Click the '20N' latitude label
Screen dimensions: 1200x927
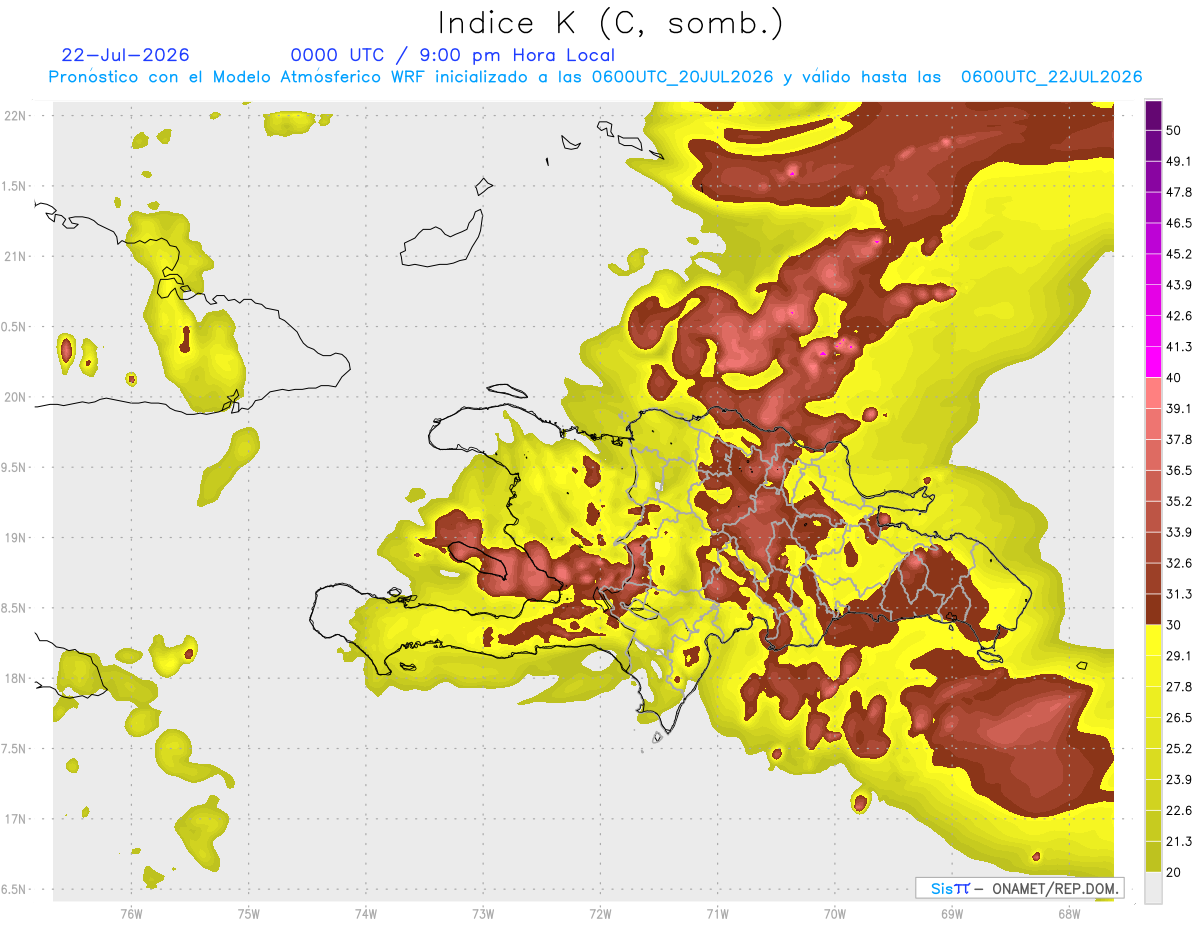click(x=15, y=397)
